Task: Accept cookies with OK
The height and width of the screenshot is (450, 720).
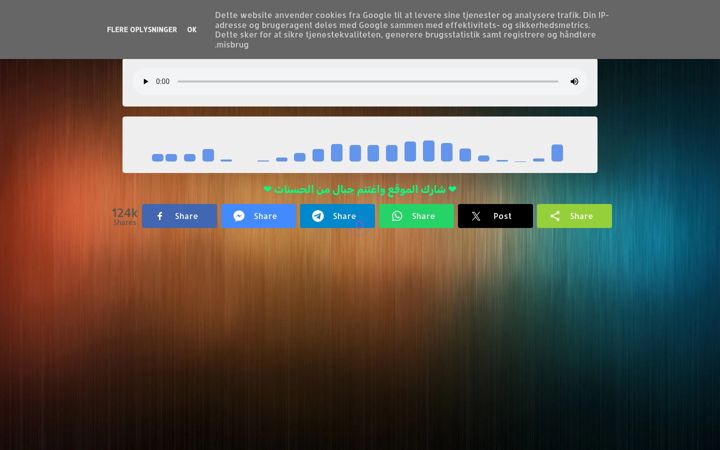Action: coord(192,29)
